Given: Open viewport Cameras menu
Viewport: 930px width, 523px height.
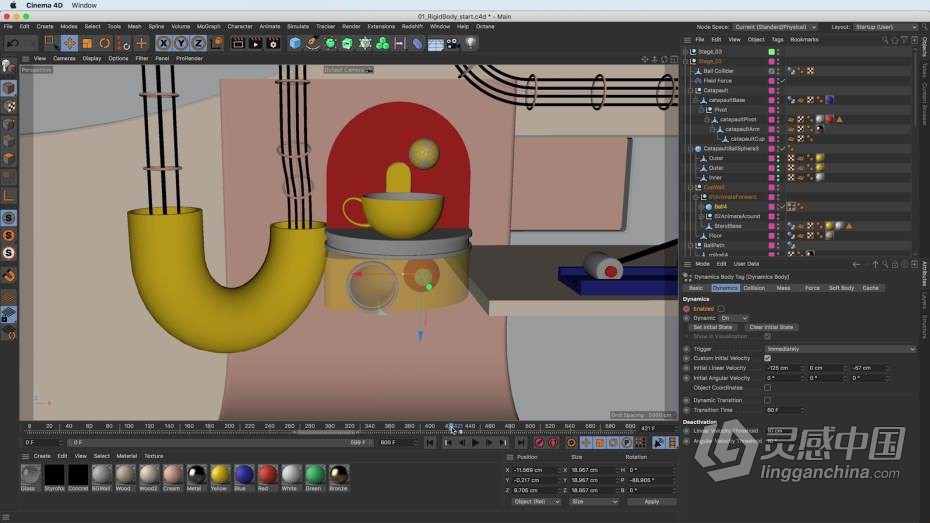Looking at the screenshot, I should [64, 59].
